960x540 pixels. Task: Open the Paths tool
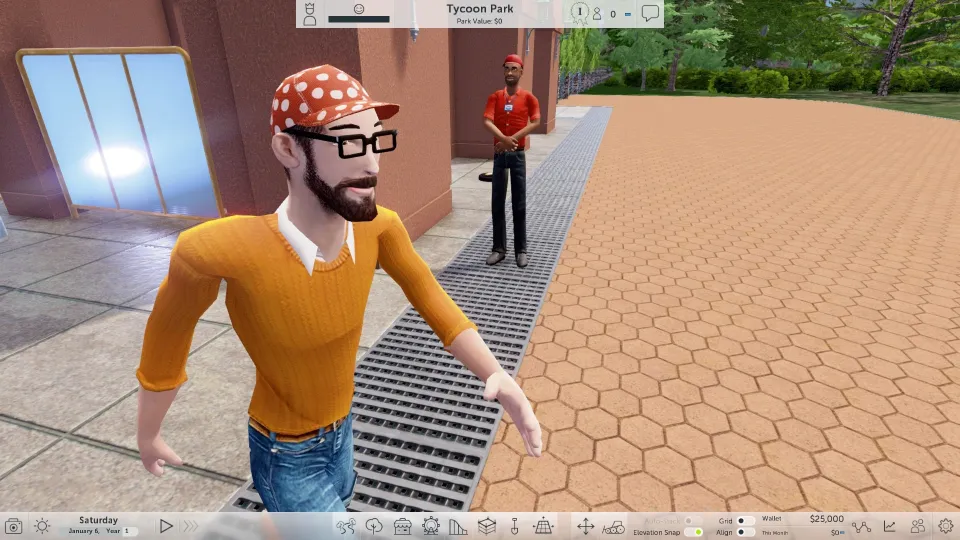point(346,526)
